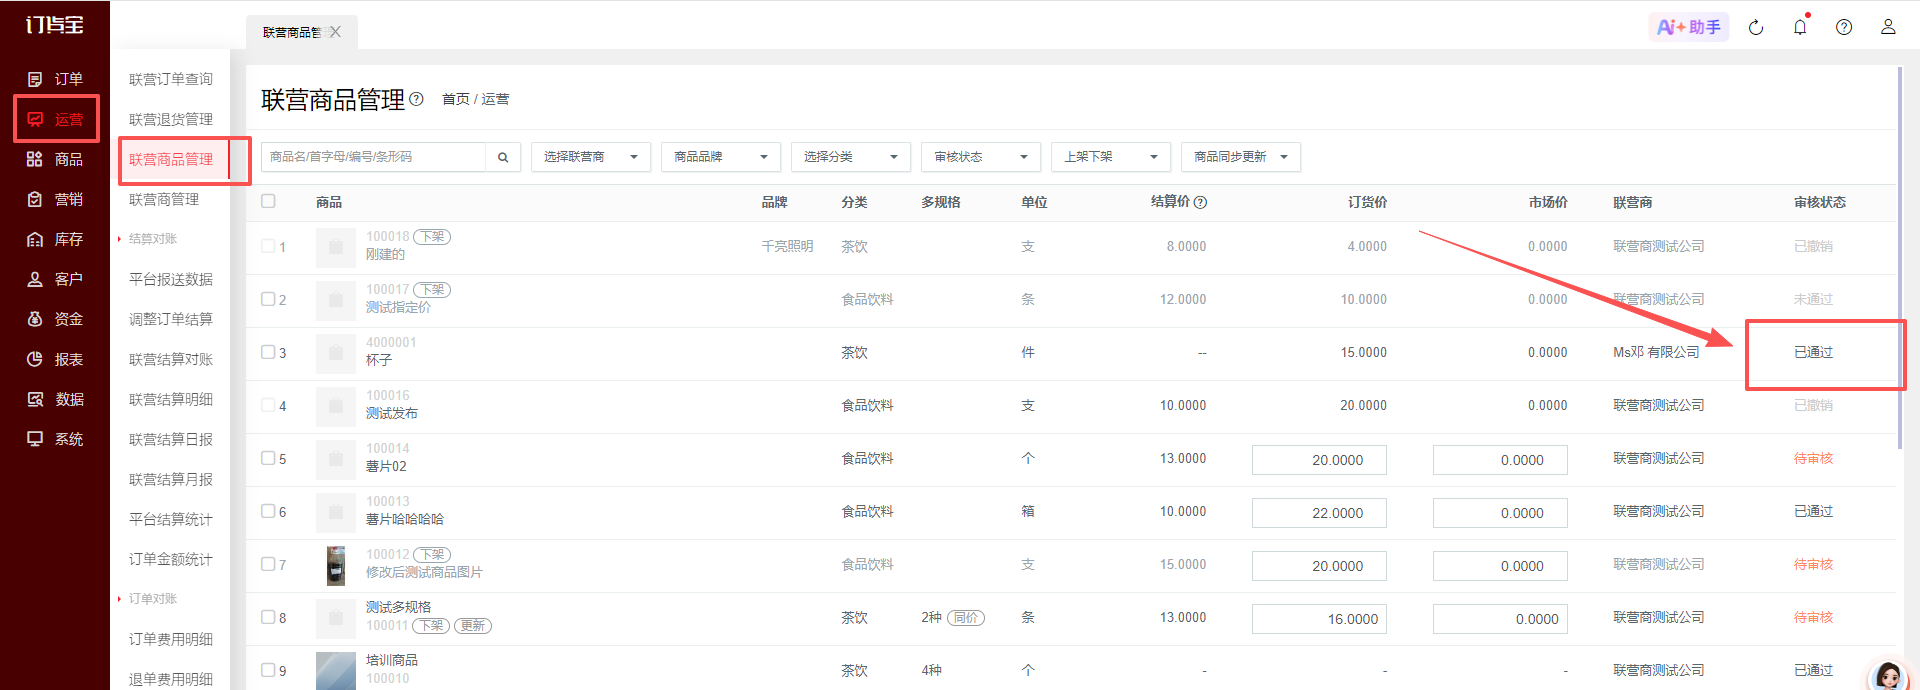Open the help question icon in top bar

[1844, 27]
